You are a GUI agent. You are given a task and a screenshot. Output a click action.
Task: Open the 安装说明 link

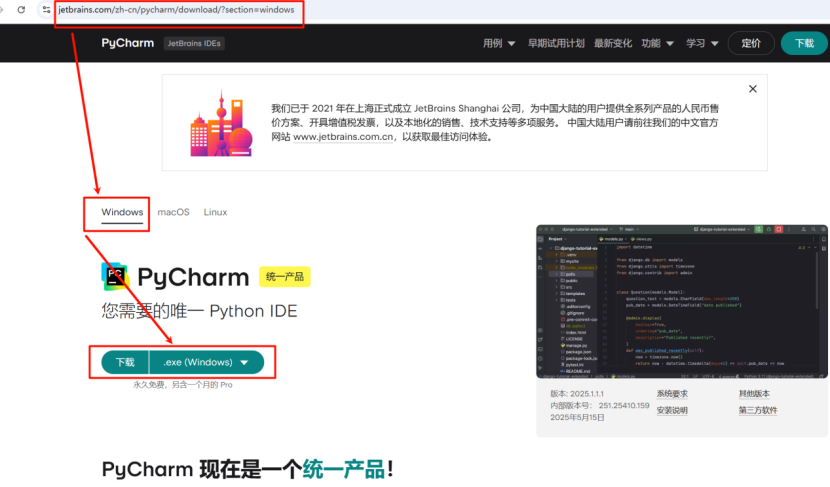tap(672, 410)
